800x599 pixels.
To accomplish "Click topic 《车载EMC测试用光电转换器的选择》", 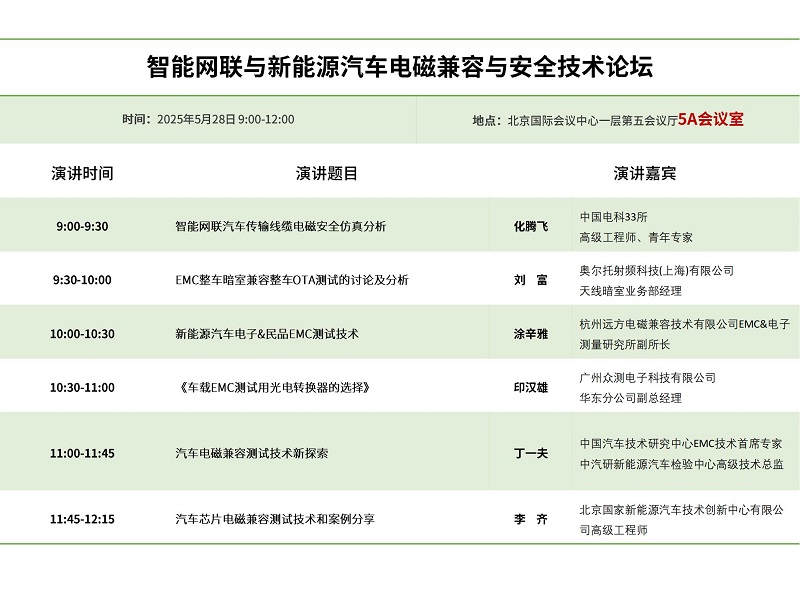I will [x=274, y=387].
